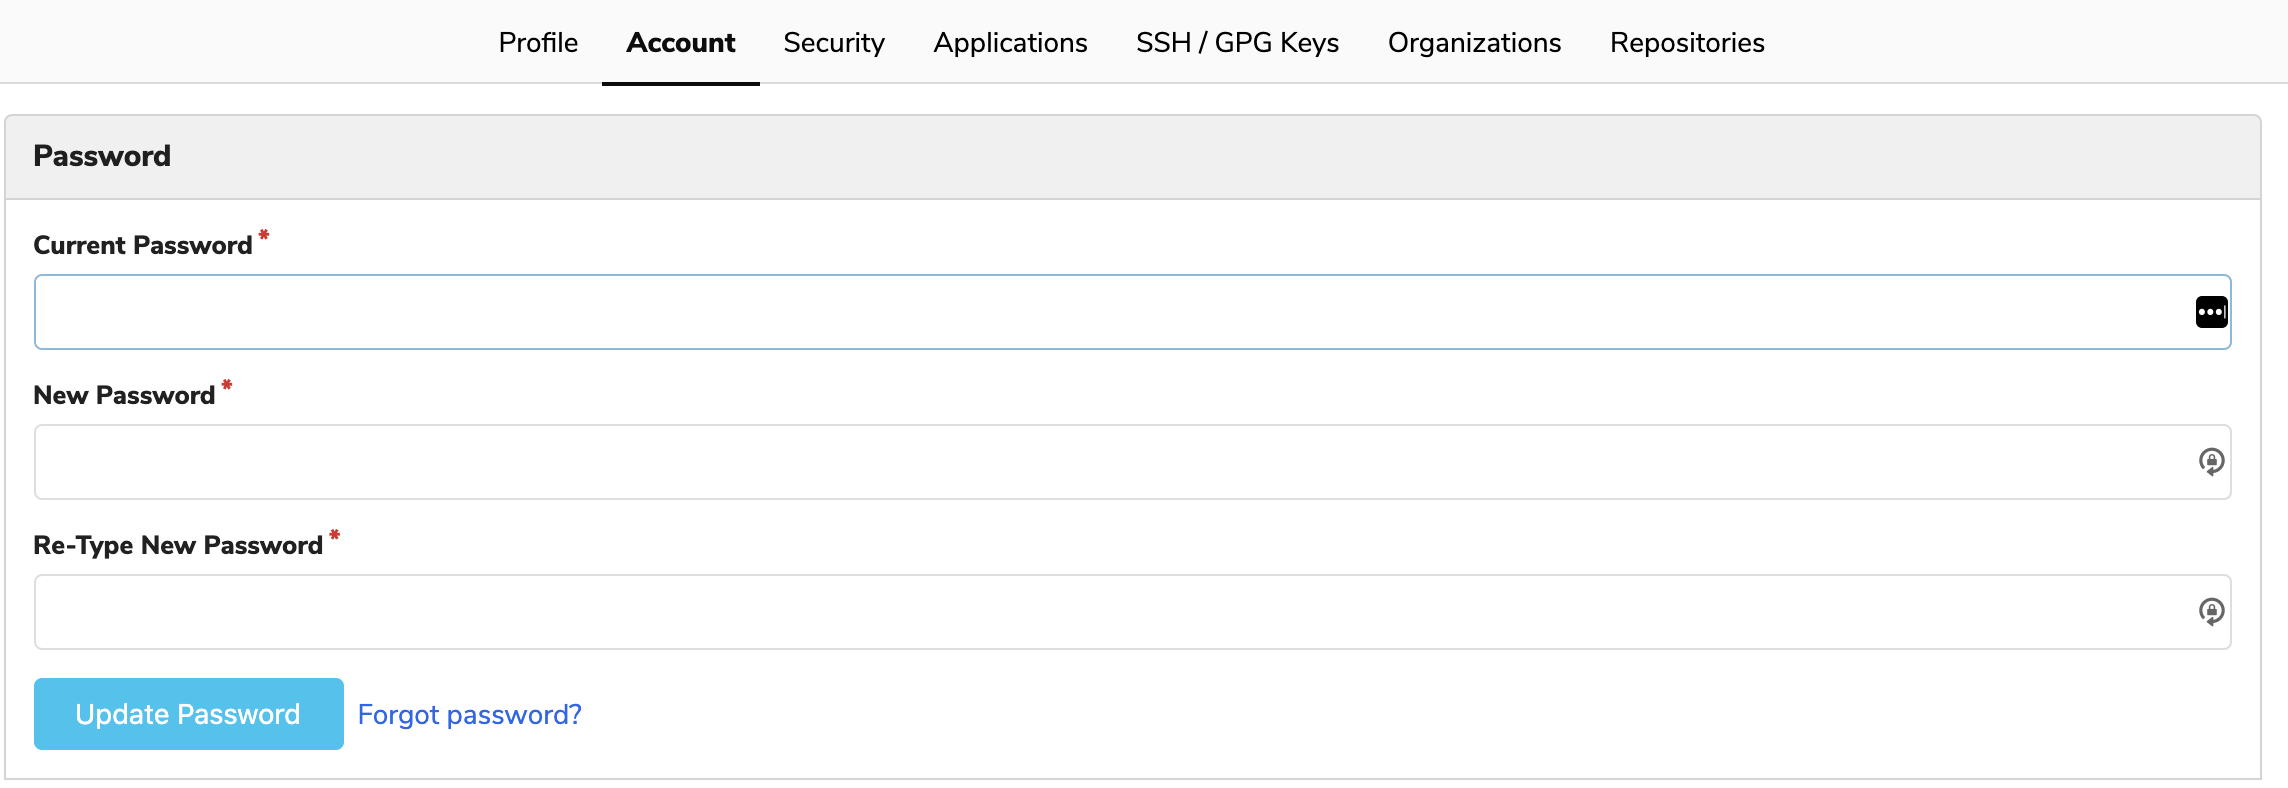2288x788 pixels.
Task: Follow the Forgot password? link
Action: click(469, 714)
